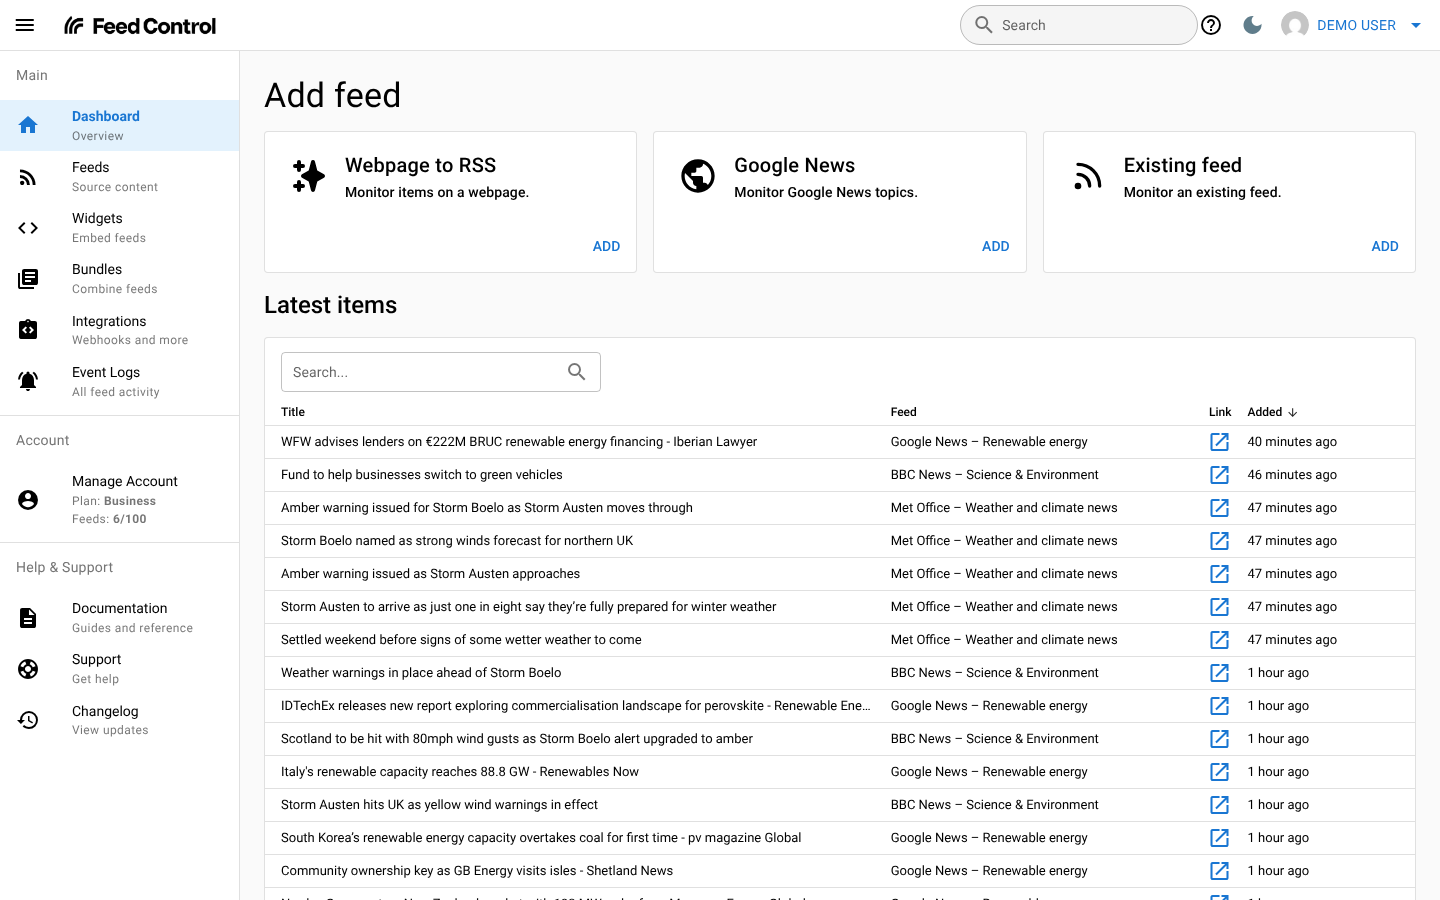This screenshot has width=1440, height=900.
Task: Click the Latest items search magnifier icon
Action: tap(577, 372)
